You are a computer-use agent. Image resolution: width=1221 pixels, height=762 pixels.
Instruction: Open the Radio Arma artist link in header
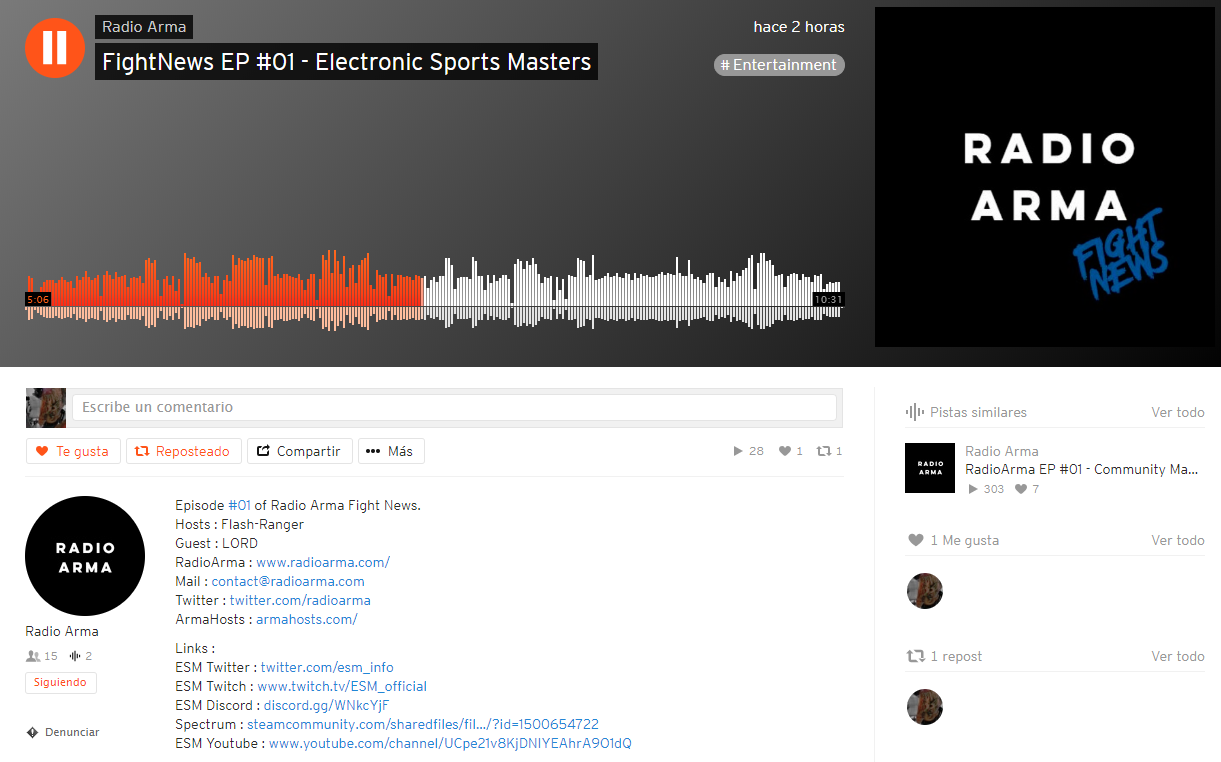point(144,27)
